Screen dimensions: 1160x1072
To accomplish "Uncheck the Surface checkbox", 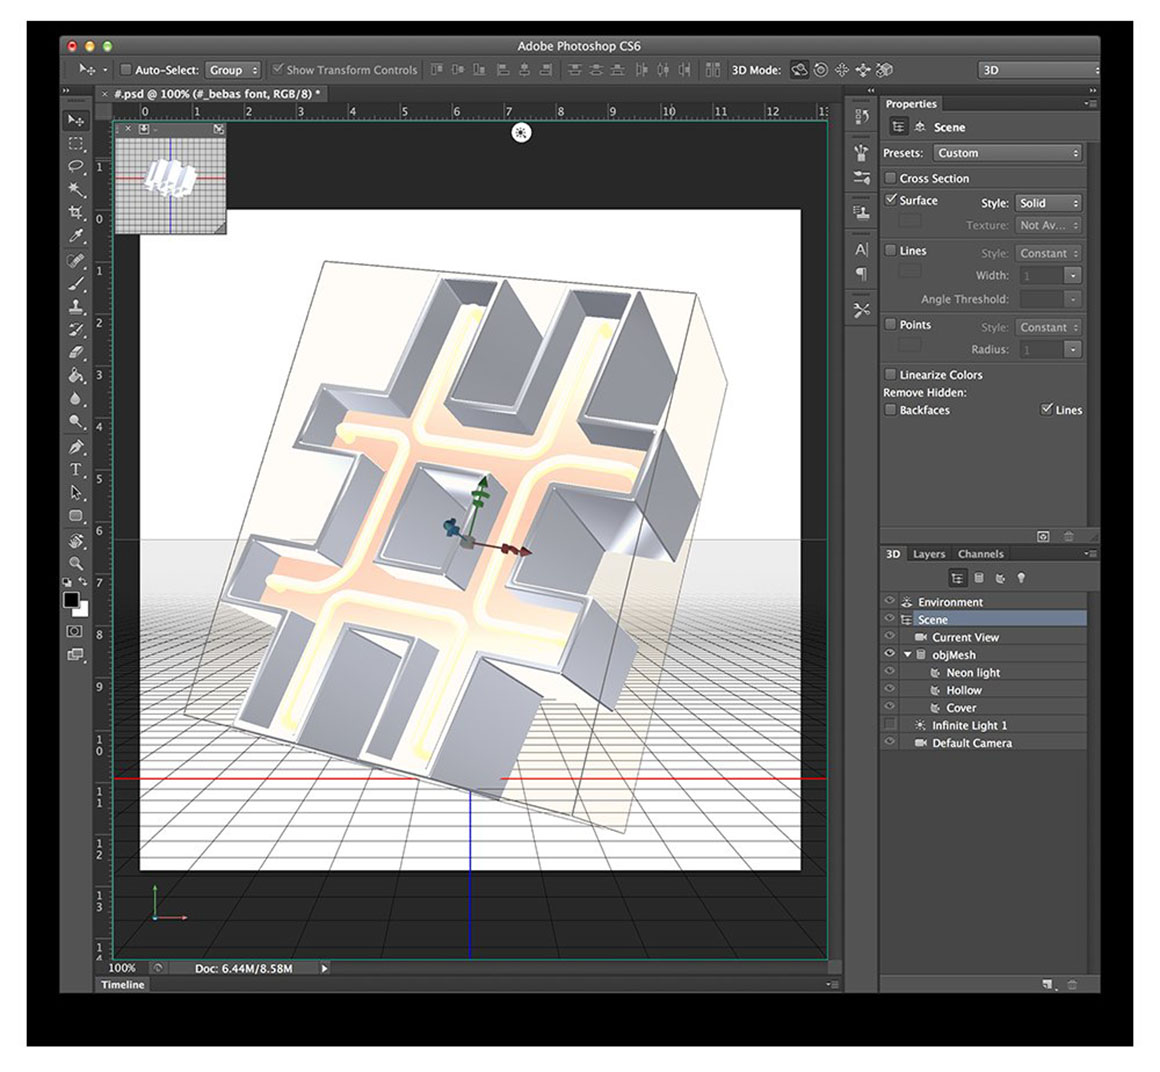I will (x=890, y=200).
